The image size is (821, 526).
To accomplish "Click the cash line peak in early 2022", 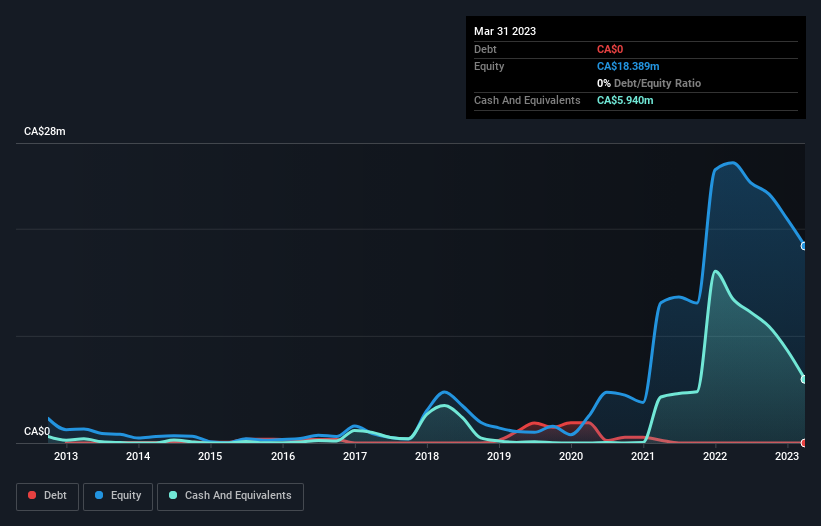I will click(715, 272).
